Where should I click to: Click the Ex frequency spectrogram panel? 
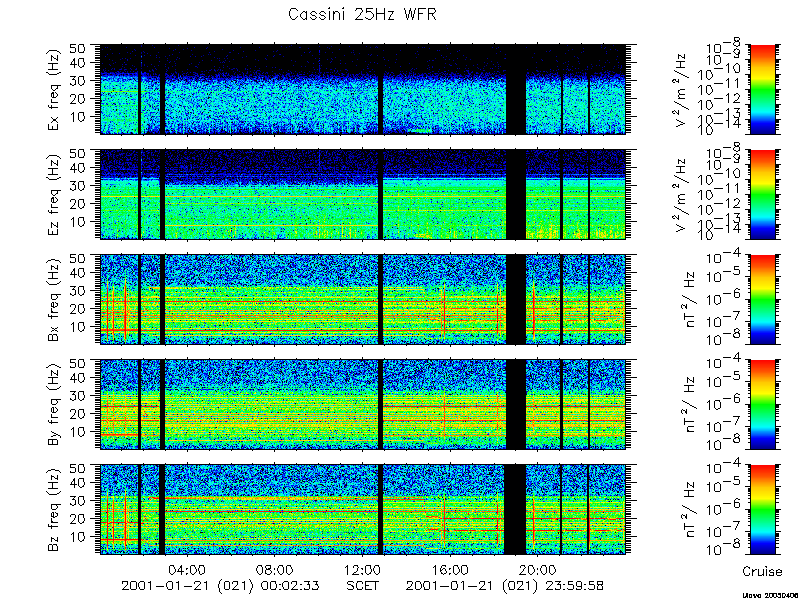point(363,89)
